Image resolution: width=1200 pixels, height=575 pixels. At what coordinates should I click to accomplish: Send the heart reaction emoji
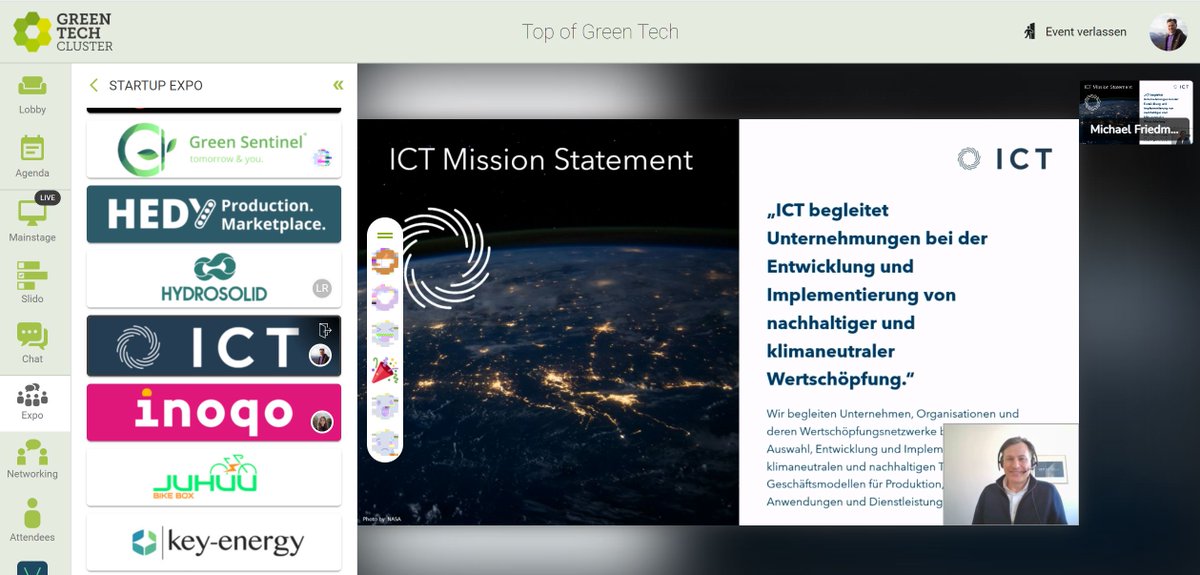[385, 298]
